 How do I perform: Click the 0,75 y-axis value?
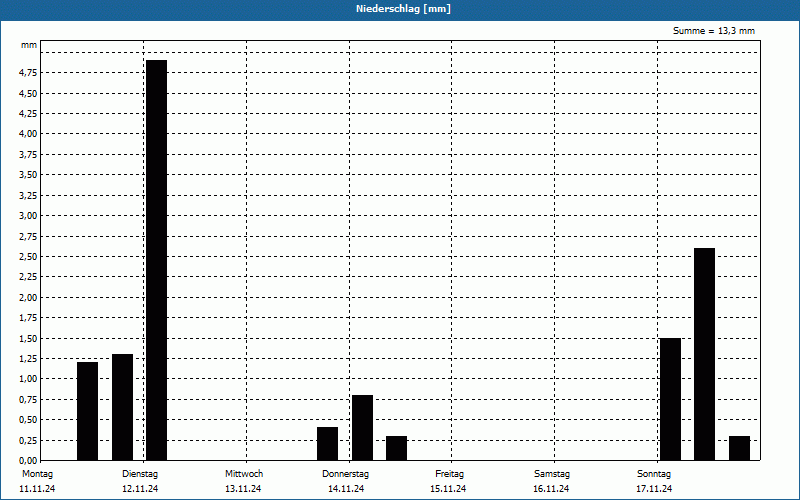point(28,399)
